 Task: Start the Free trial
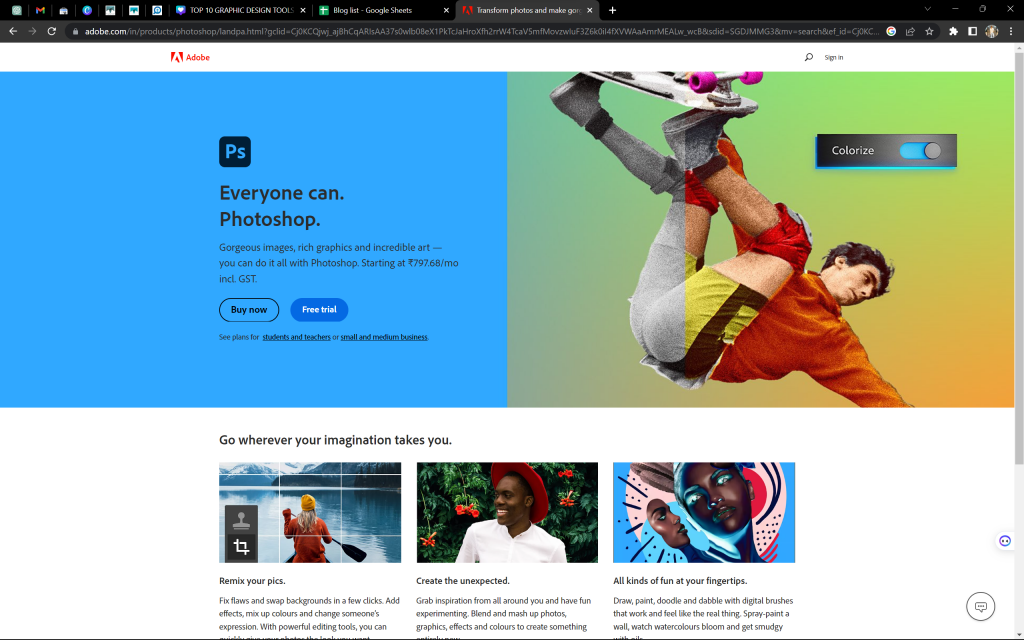pos(319,310)
